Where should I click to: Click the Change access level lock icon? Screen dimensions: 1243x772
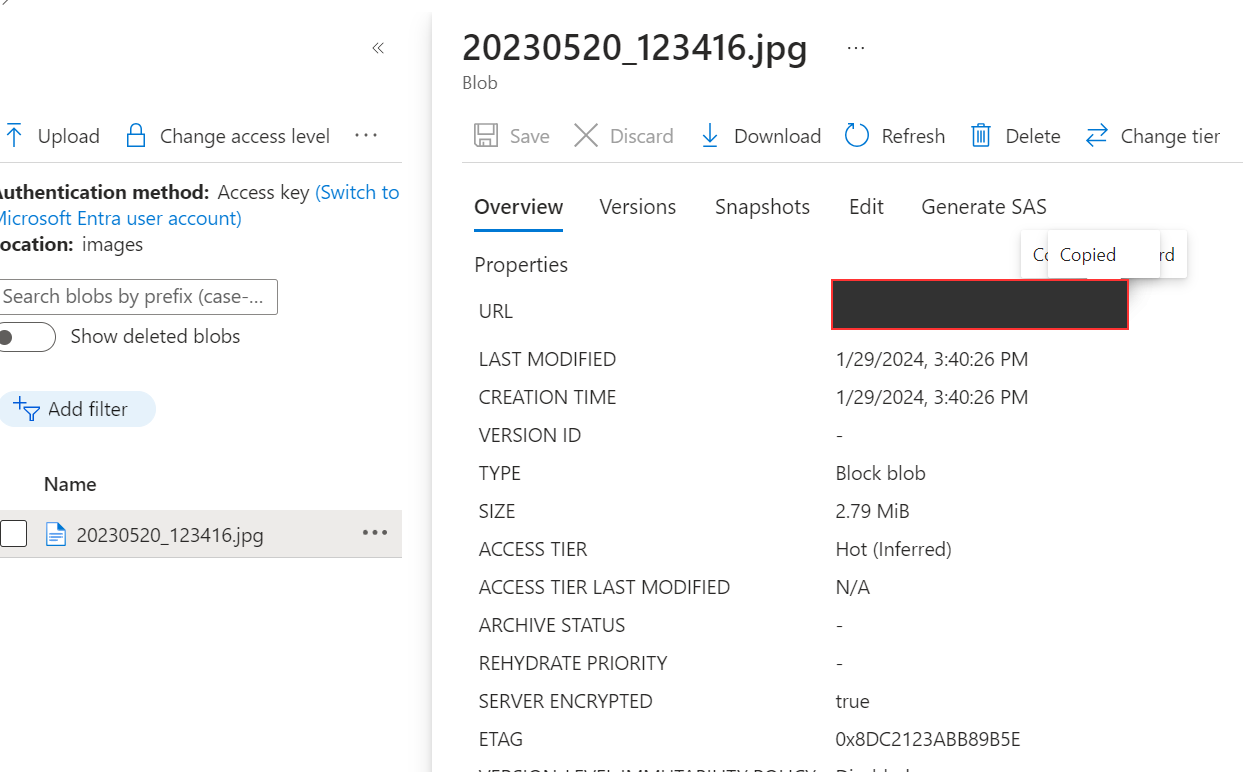tap(136, 135)
